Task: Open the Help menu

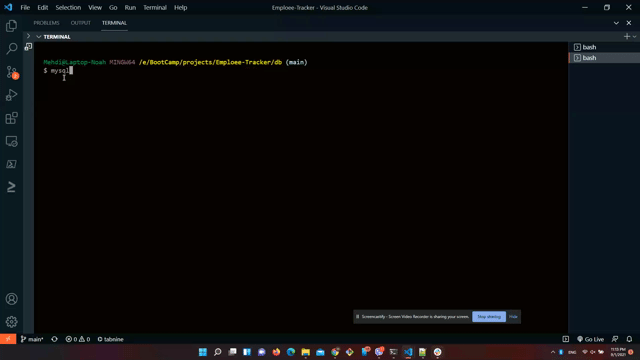Action: click(180, 7)
